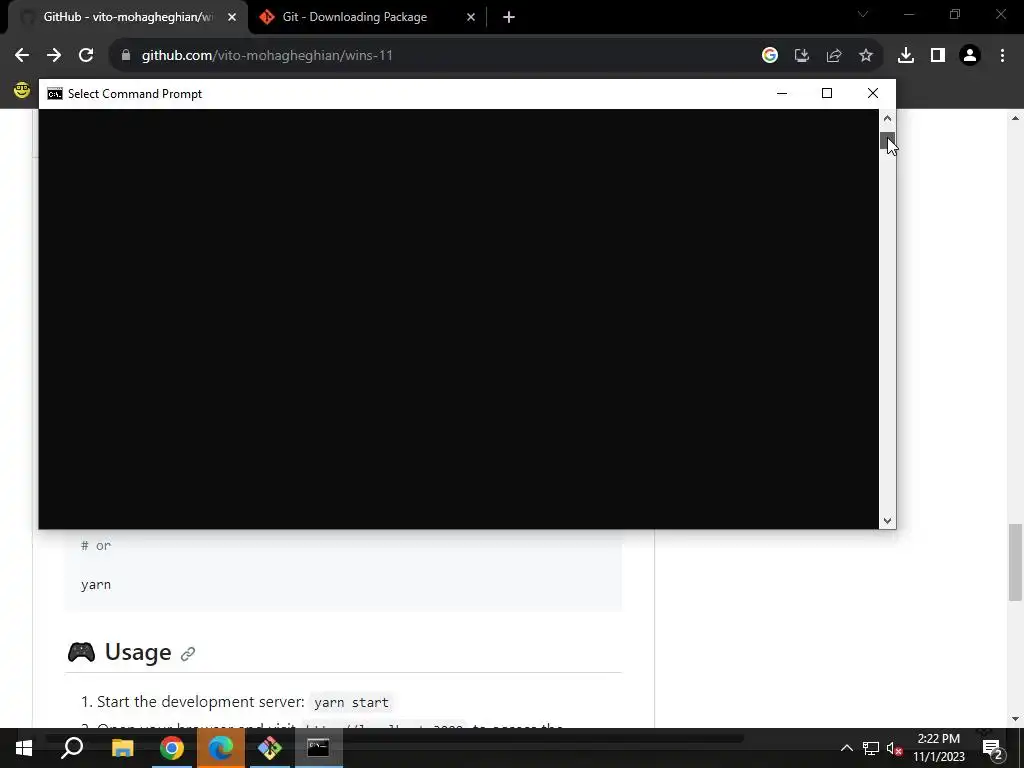Click the Google icon in address bar
Image resolution: width=1024 pixels, height=768 pixels.
coord(770,56)
